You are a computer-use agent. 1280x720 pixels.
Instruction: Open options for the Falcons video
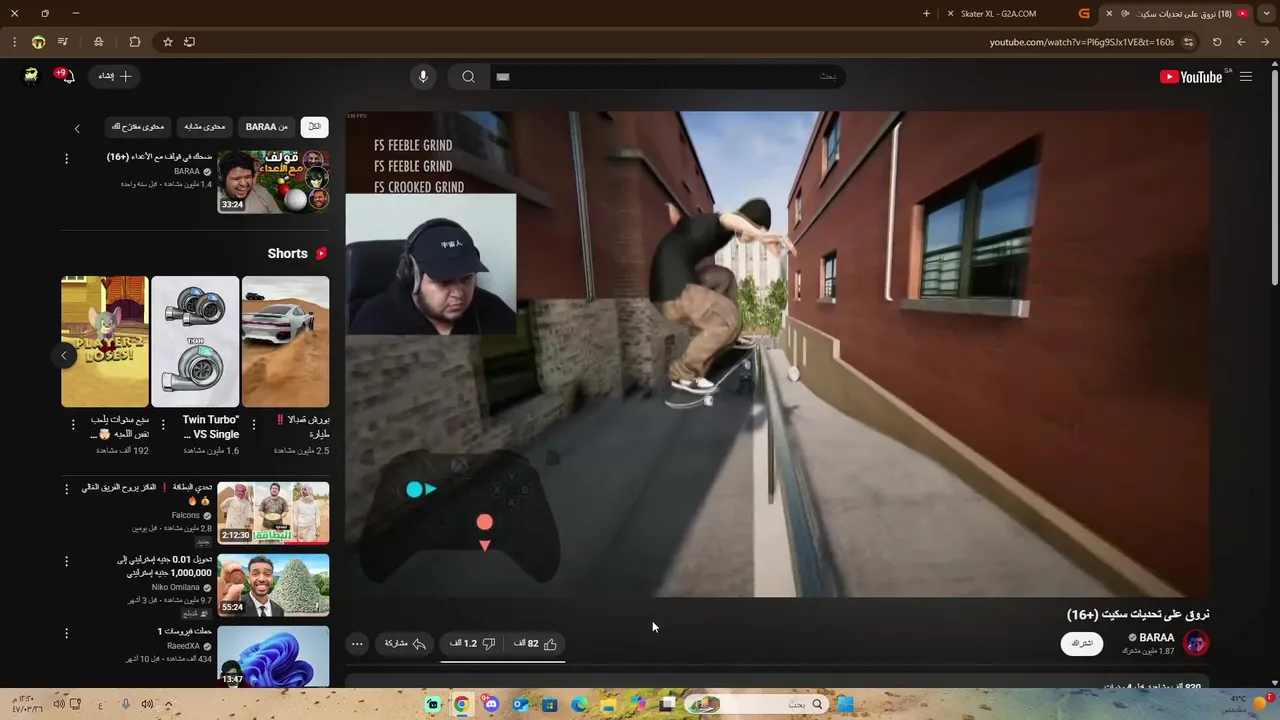tap(67, 490)
